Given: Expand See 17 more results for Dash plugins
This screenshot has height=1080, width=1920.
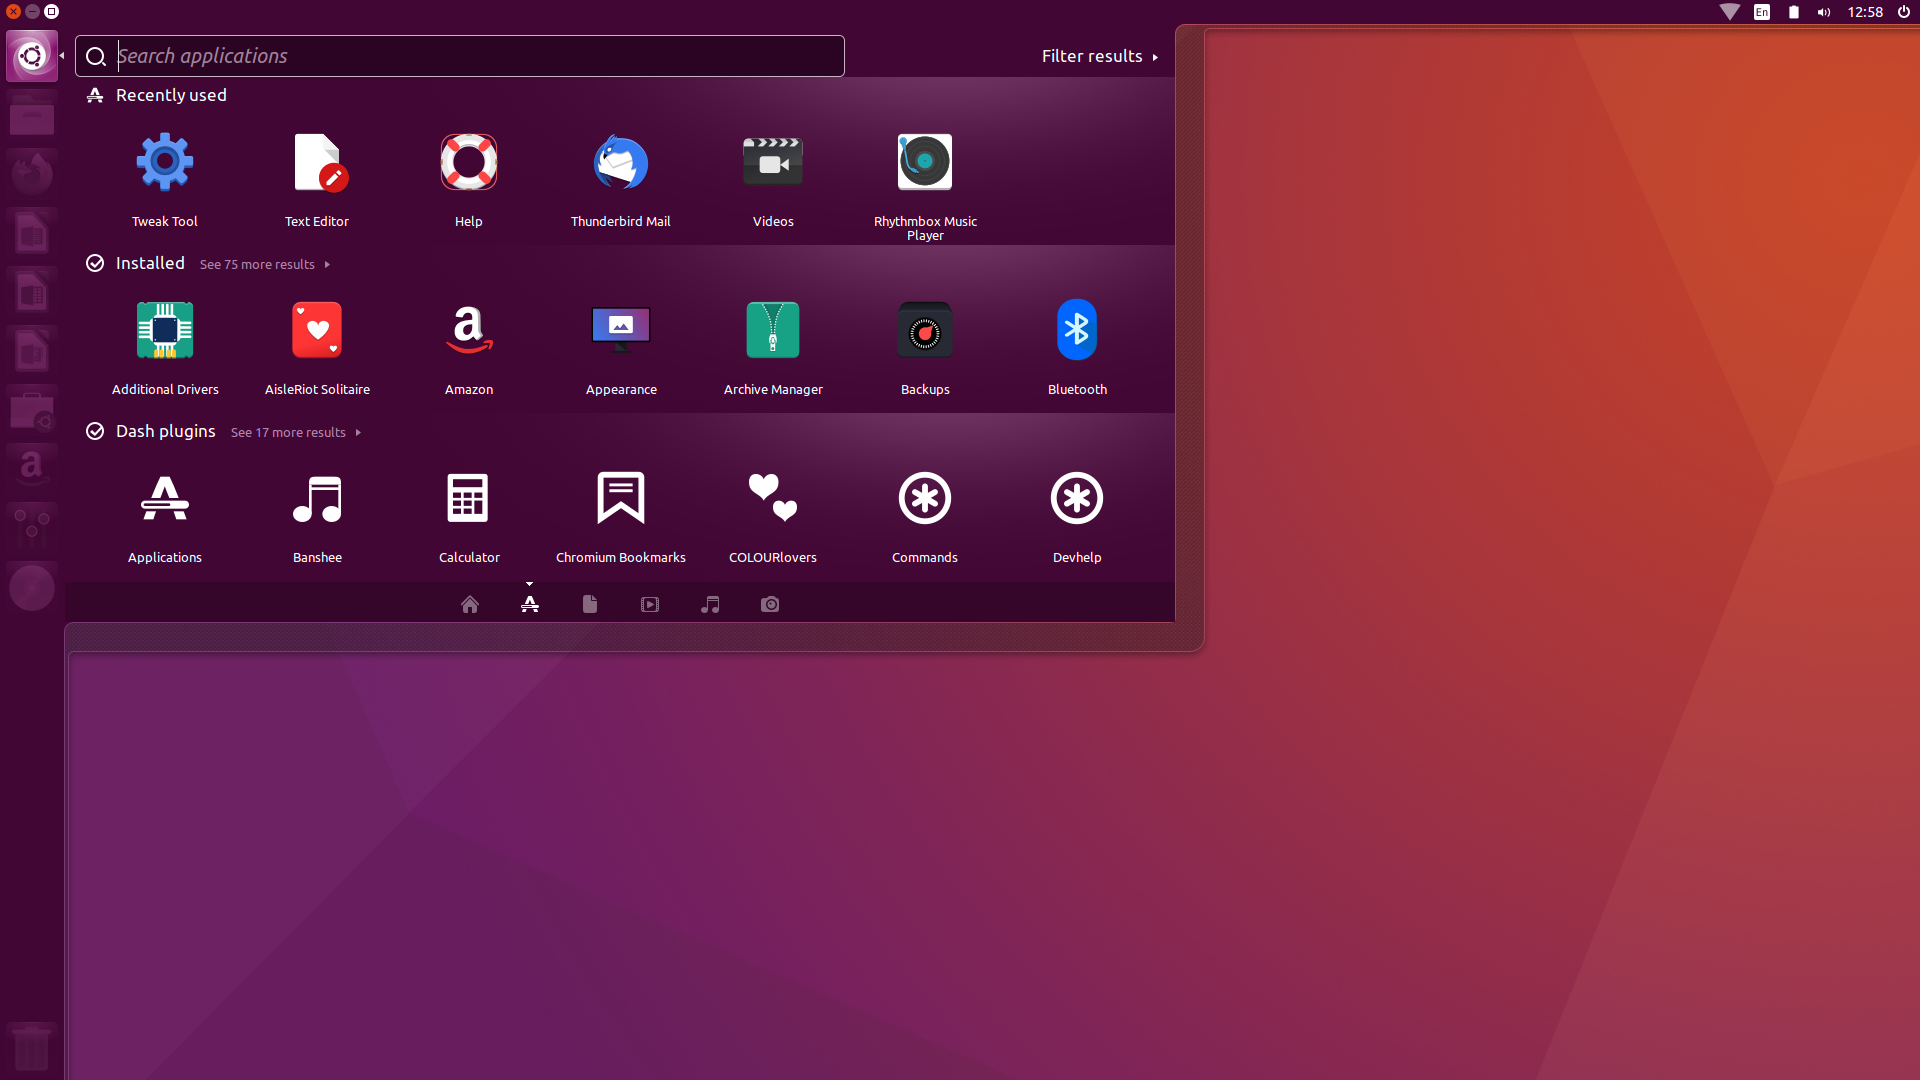Looking at the screenshot, I should point(296,433).
